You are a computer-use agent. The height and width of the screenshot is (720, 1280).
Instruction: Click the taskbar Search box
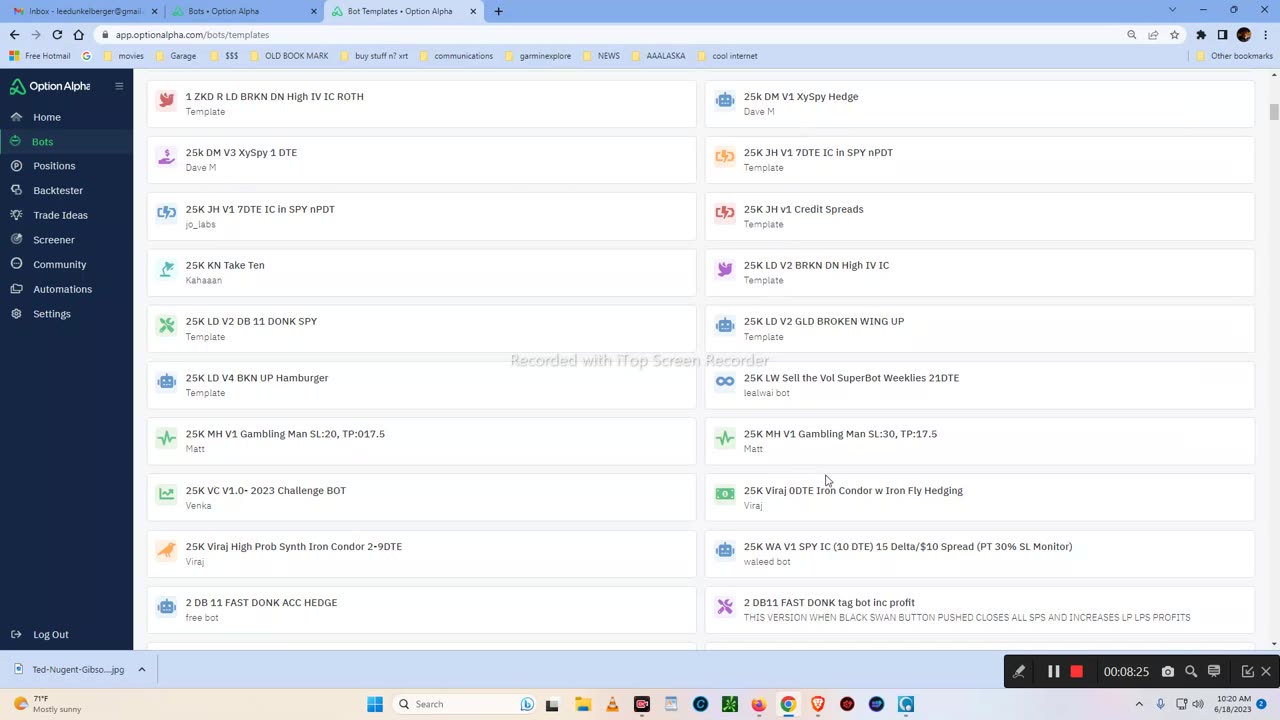tap(464, 704)
